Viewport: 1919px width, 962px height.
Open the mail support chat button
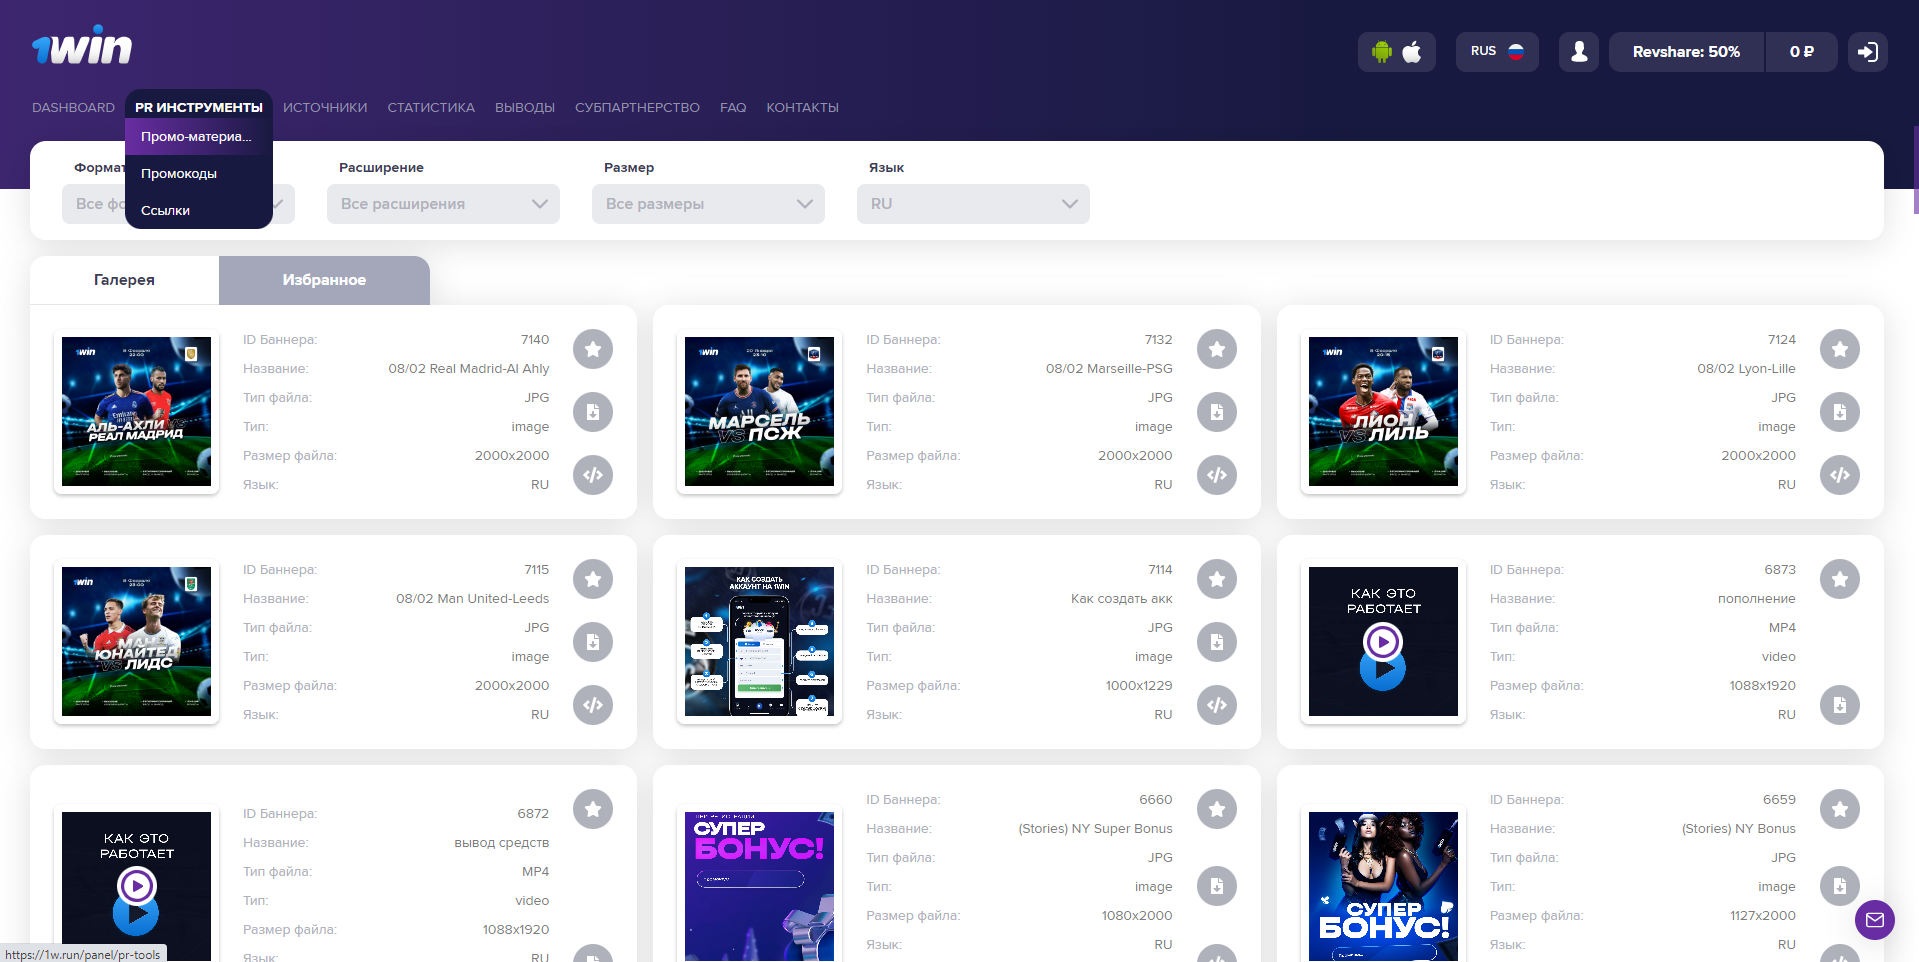tap(1875, 920)
